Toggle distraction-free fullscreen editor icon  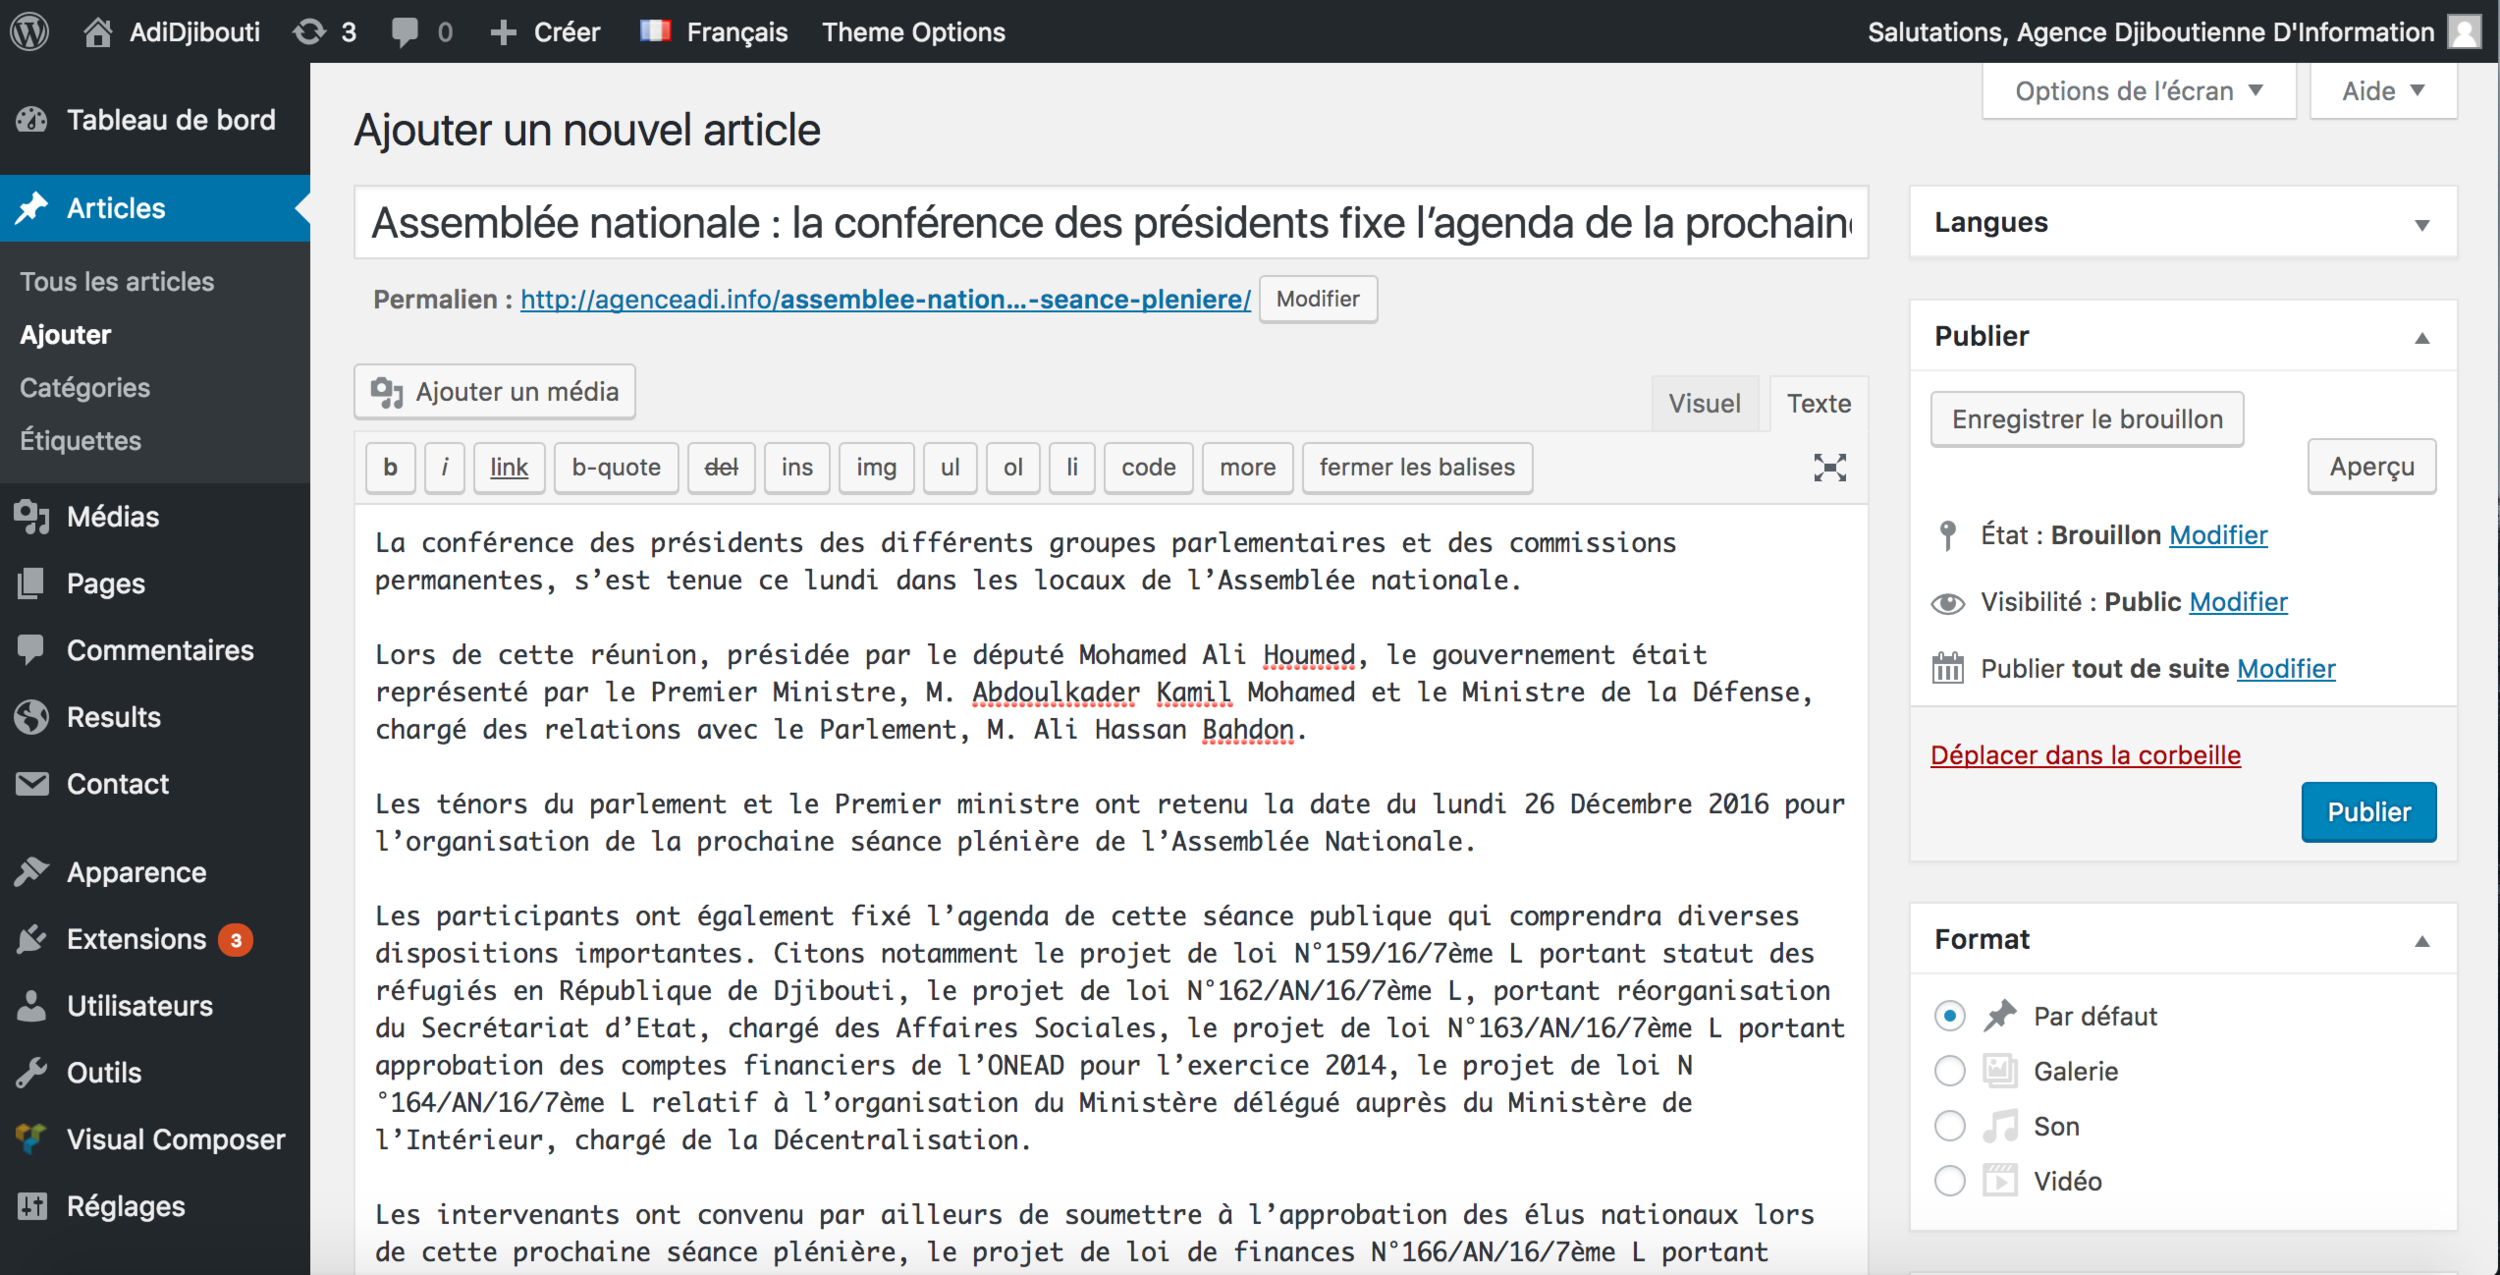tap(1829, 467)
